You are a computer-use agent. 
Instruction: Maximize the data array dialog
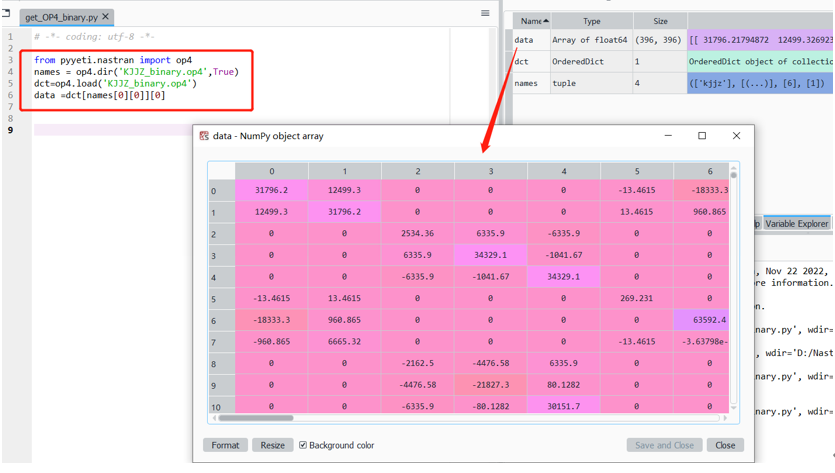[702, 136]
